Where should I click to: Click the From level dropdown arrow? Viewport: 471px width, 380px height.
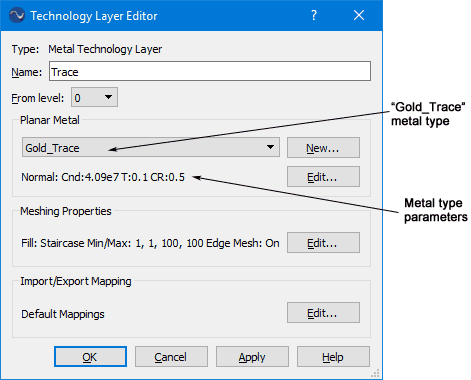click(x=108, y=97)
